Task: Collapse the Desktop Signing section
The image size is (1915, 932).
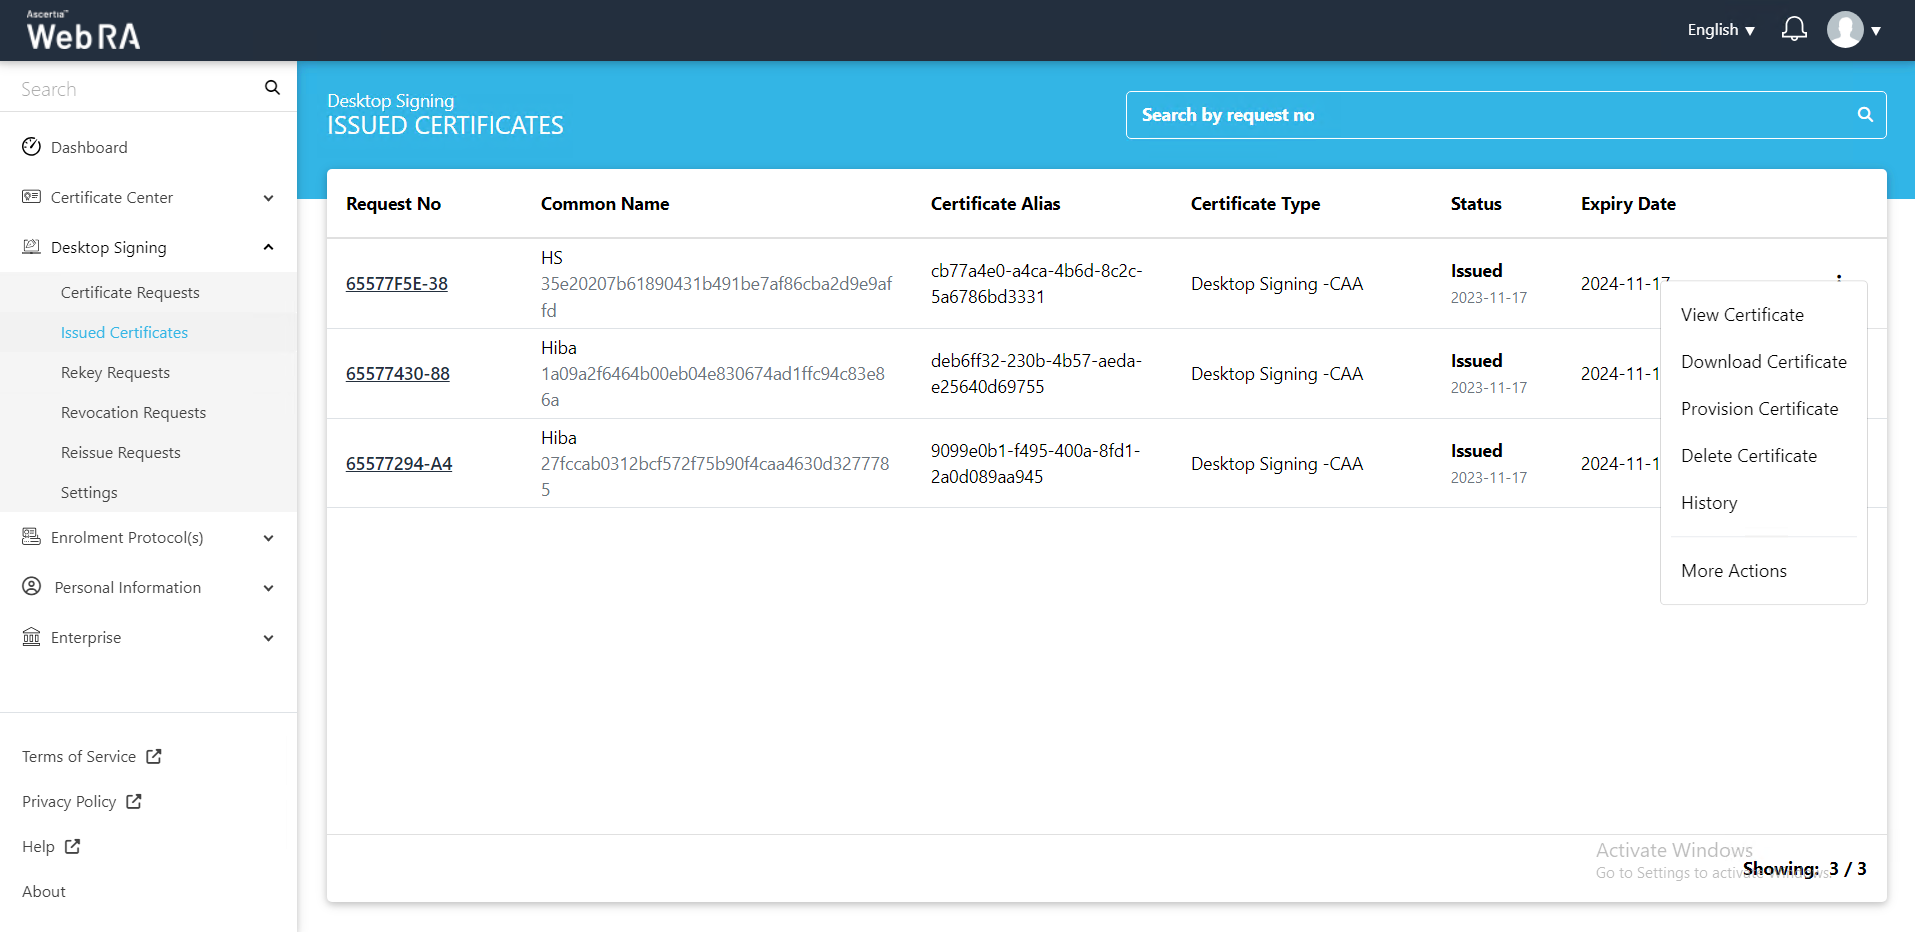Action: click(x=268, y=248)
